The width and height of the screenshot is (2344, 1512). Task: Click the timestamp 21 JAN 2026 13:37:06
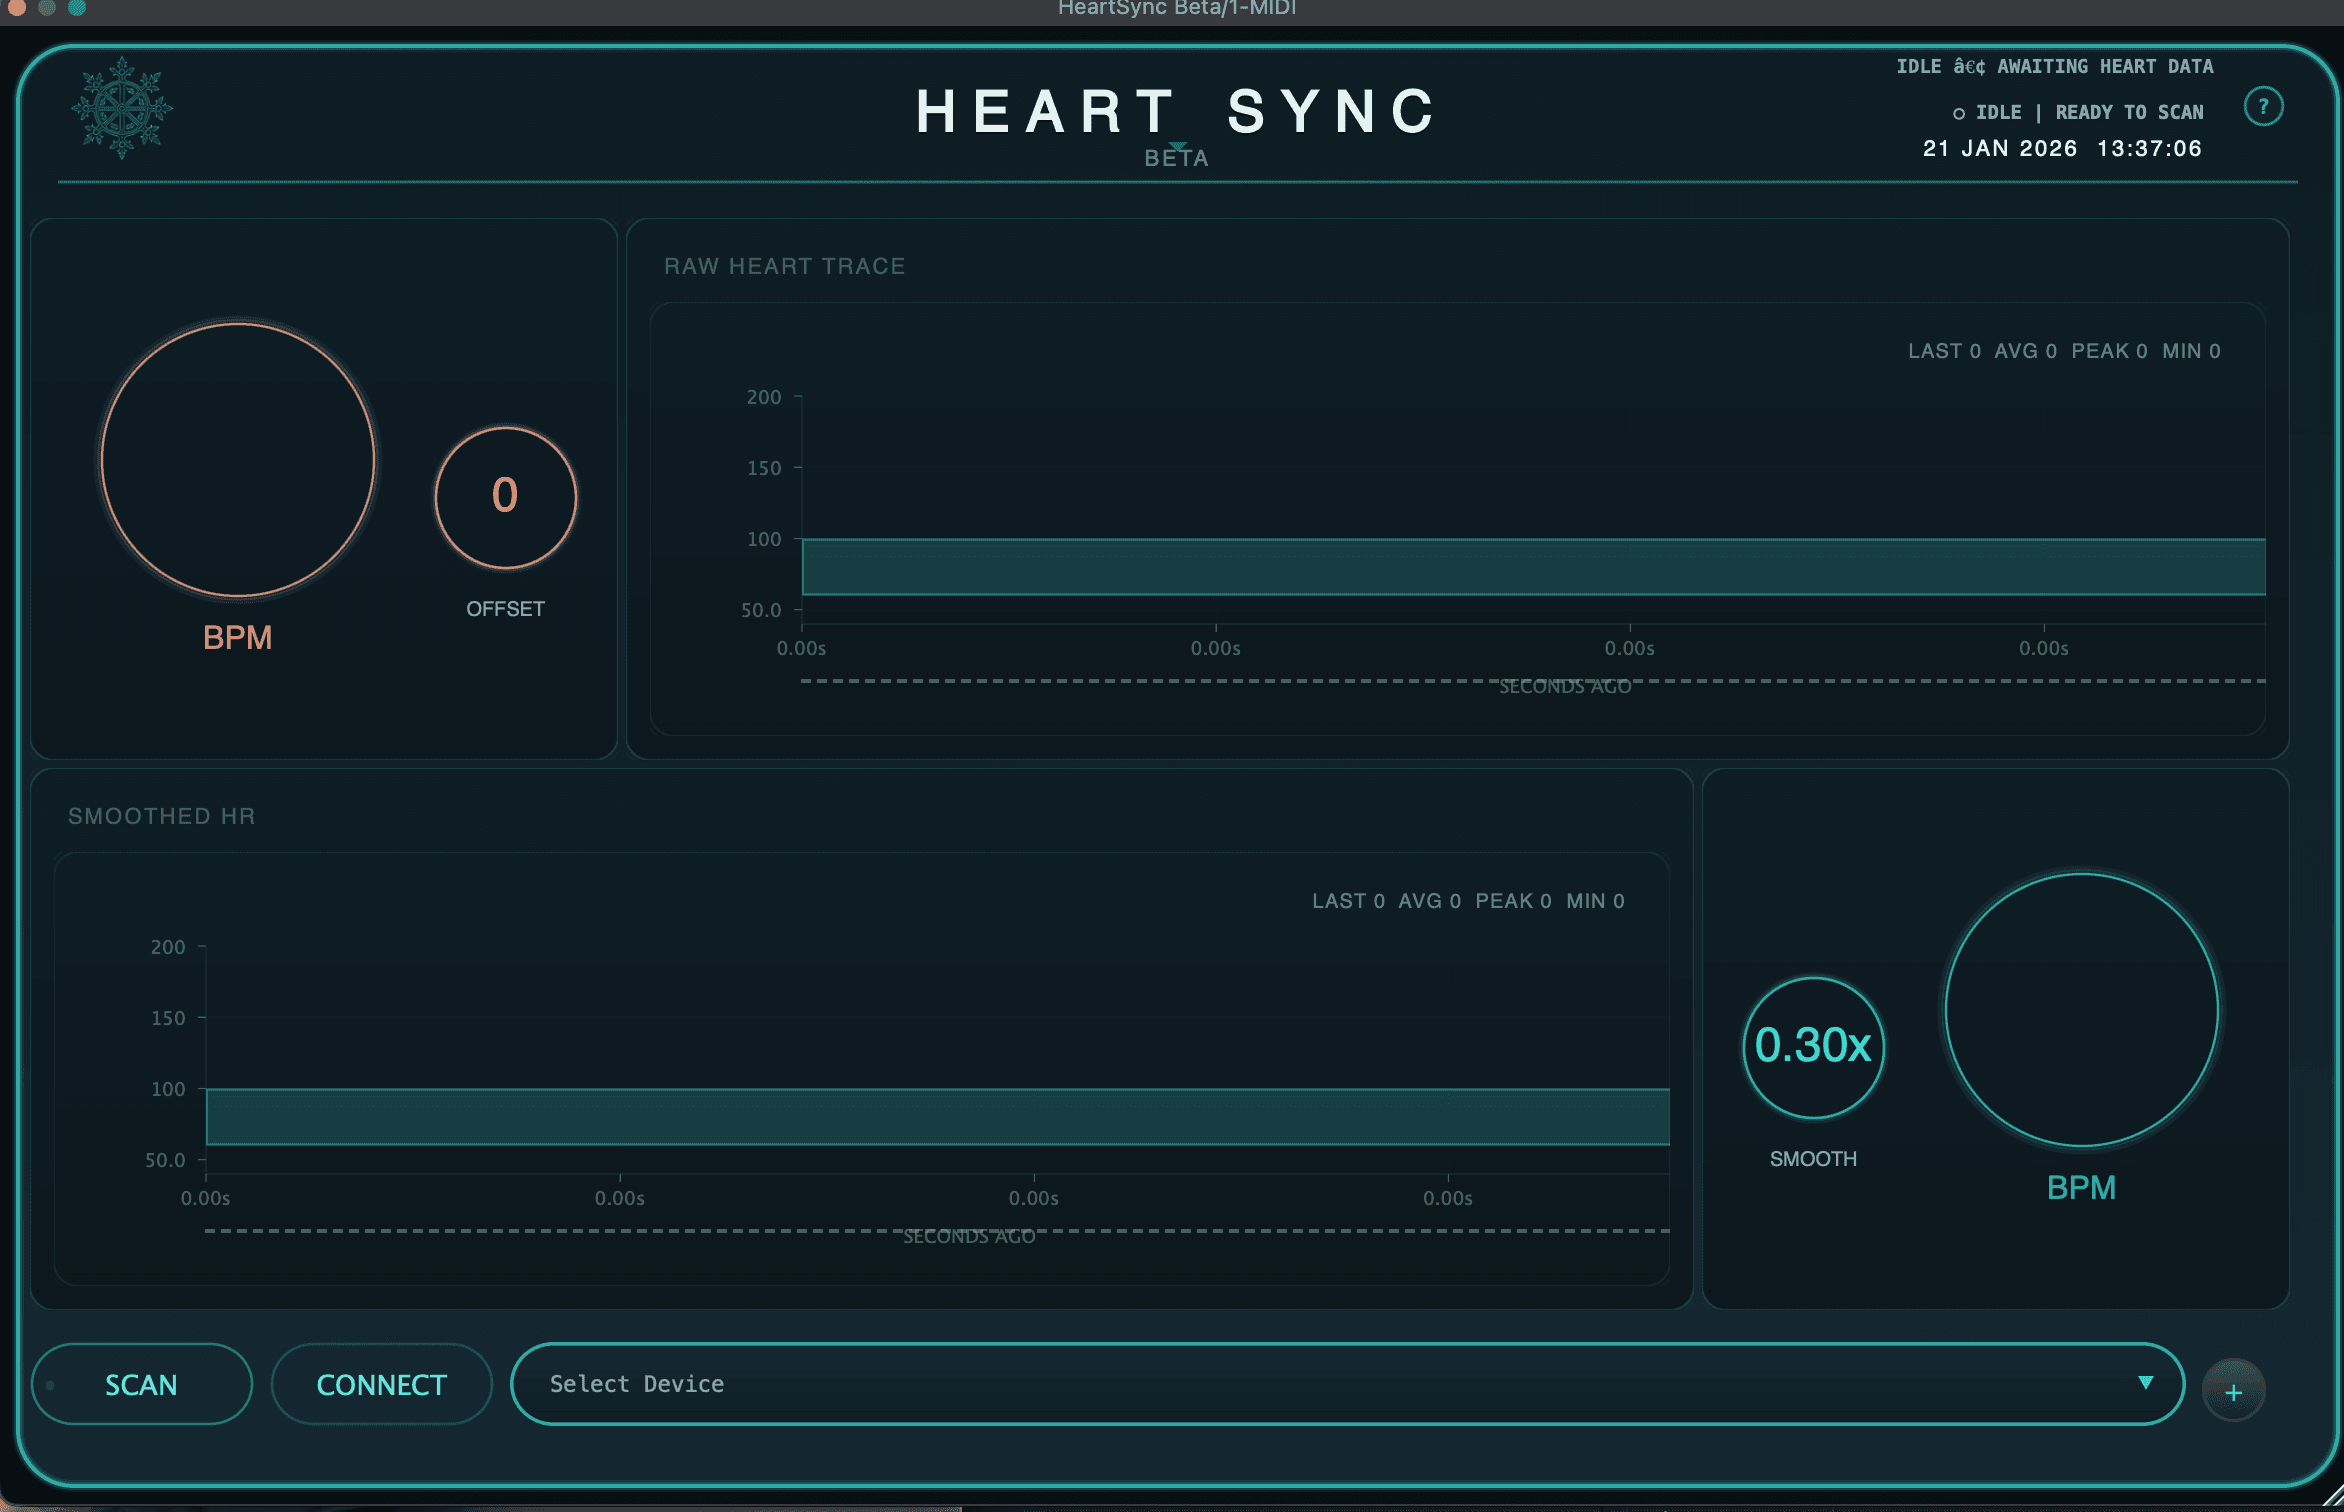pos(2062,148)
